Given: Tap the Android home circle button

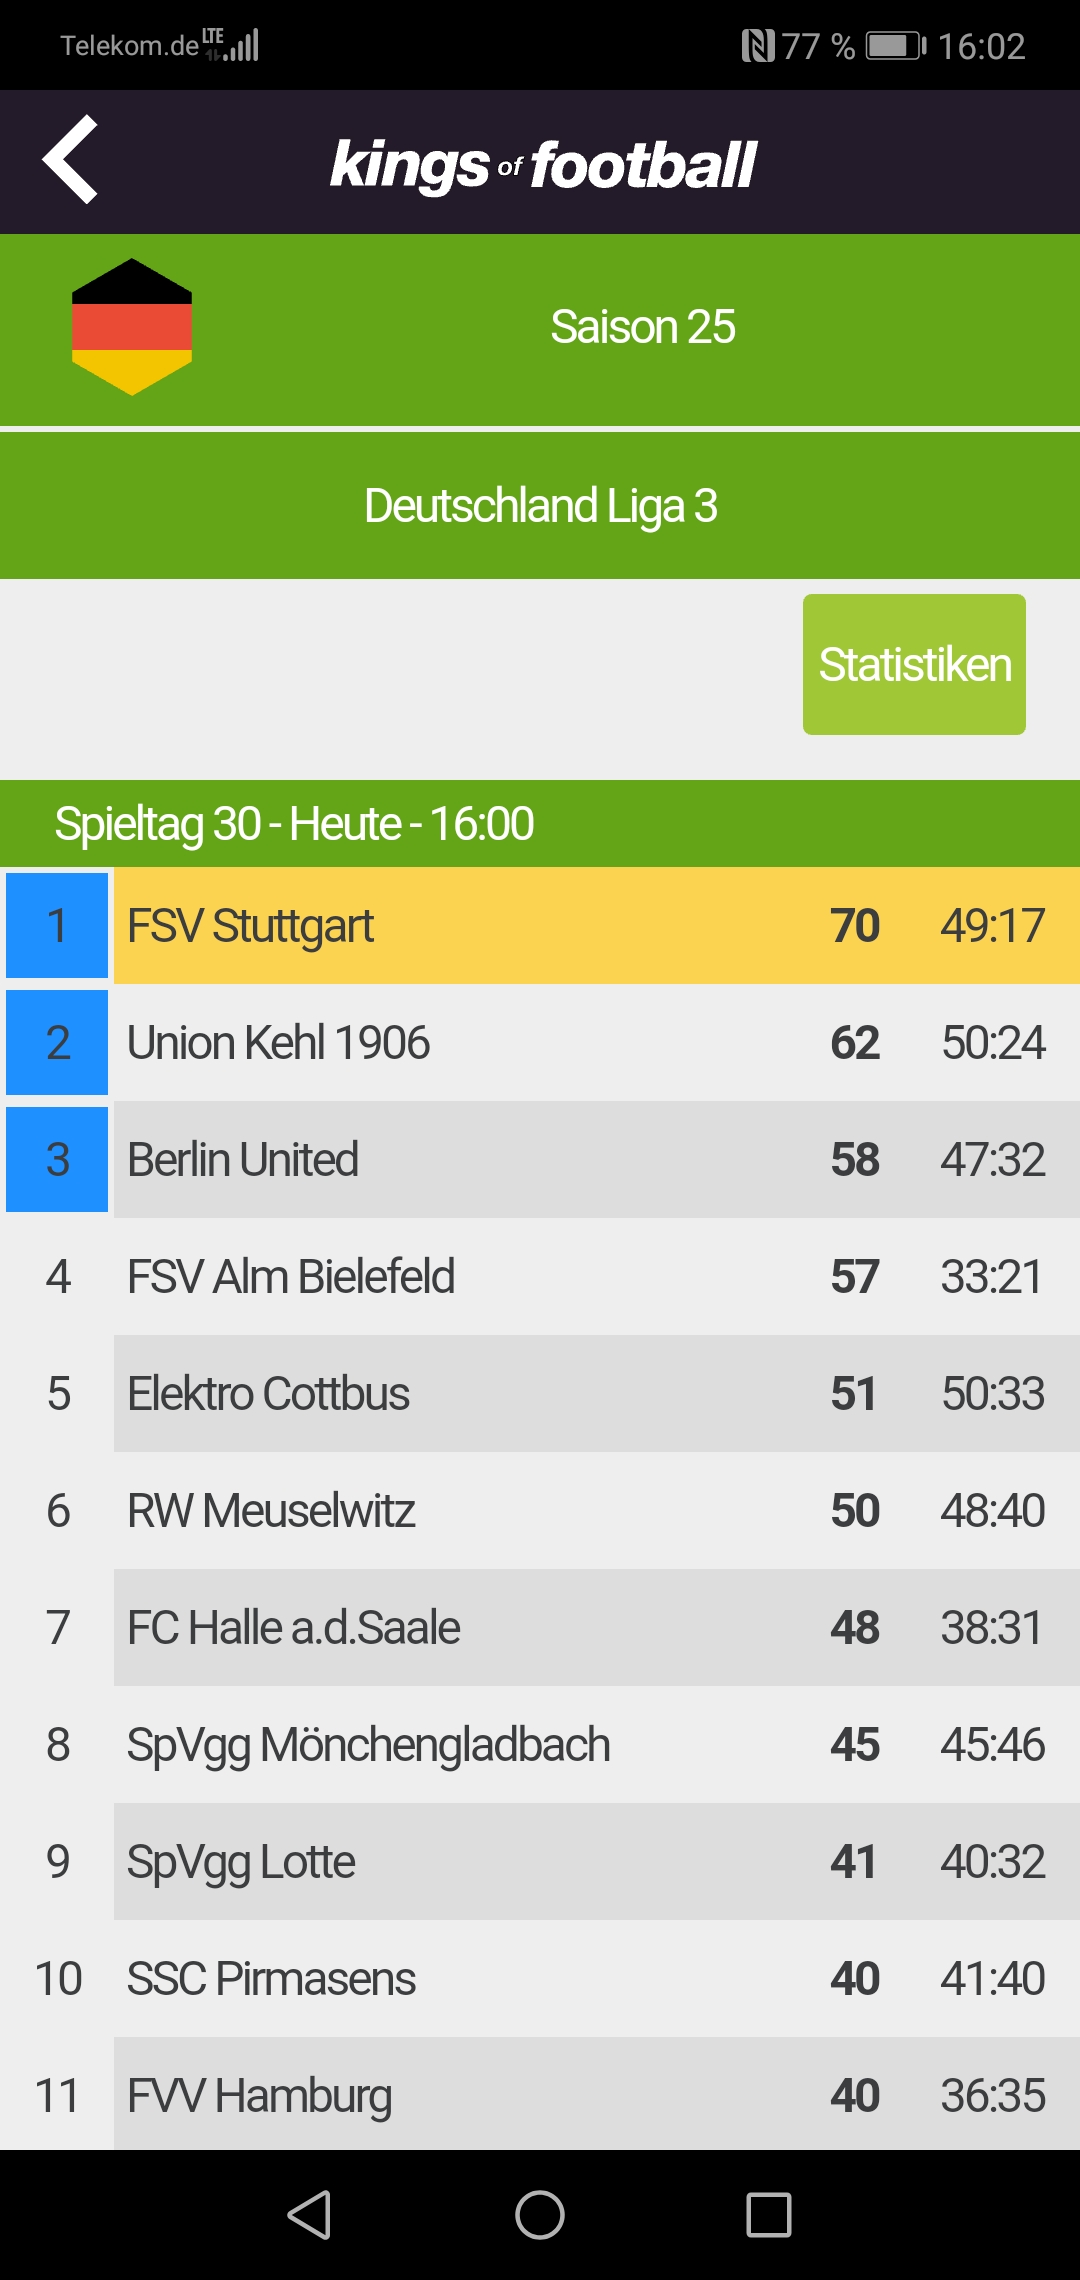Looking at the screenshot, I should tap(540, 2215).
